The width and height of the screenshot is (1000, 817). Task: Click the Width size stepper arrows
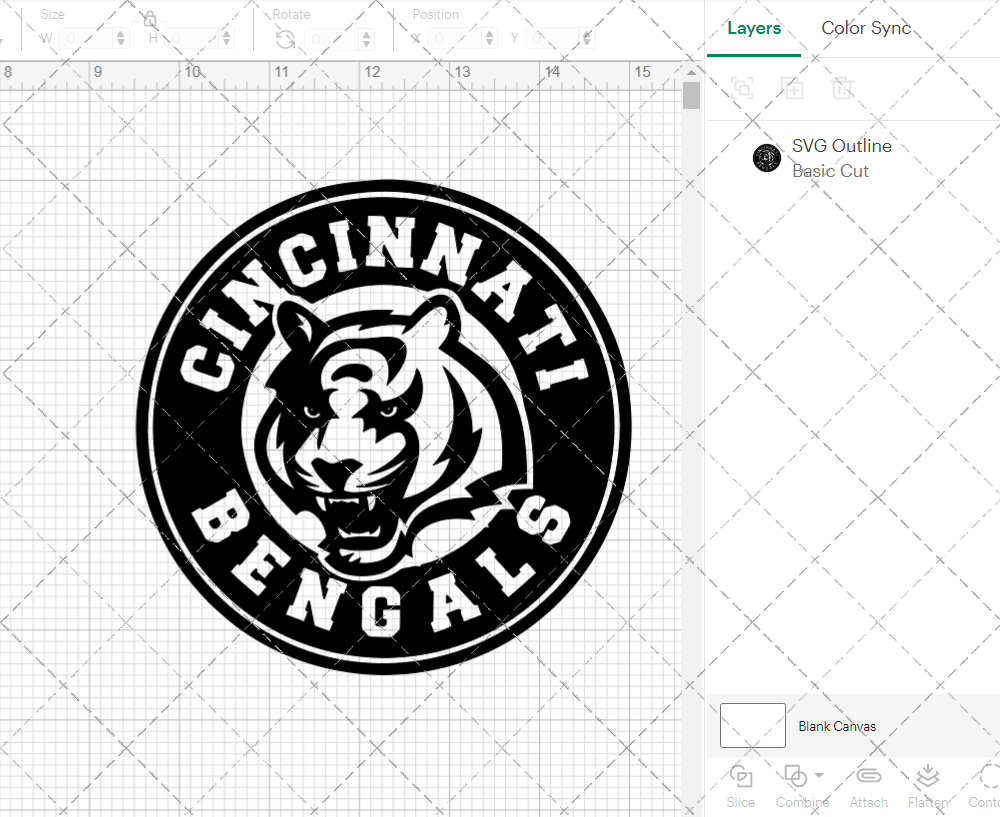click(122, 39)
